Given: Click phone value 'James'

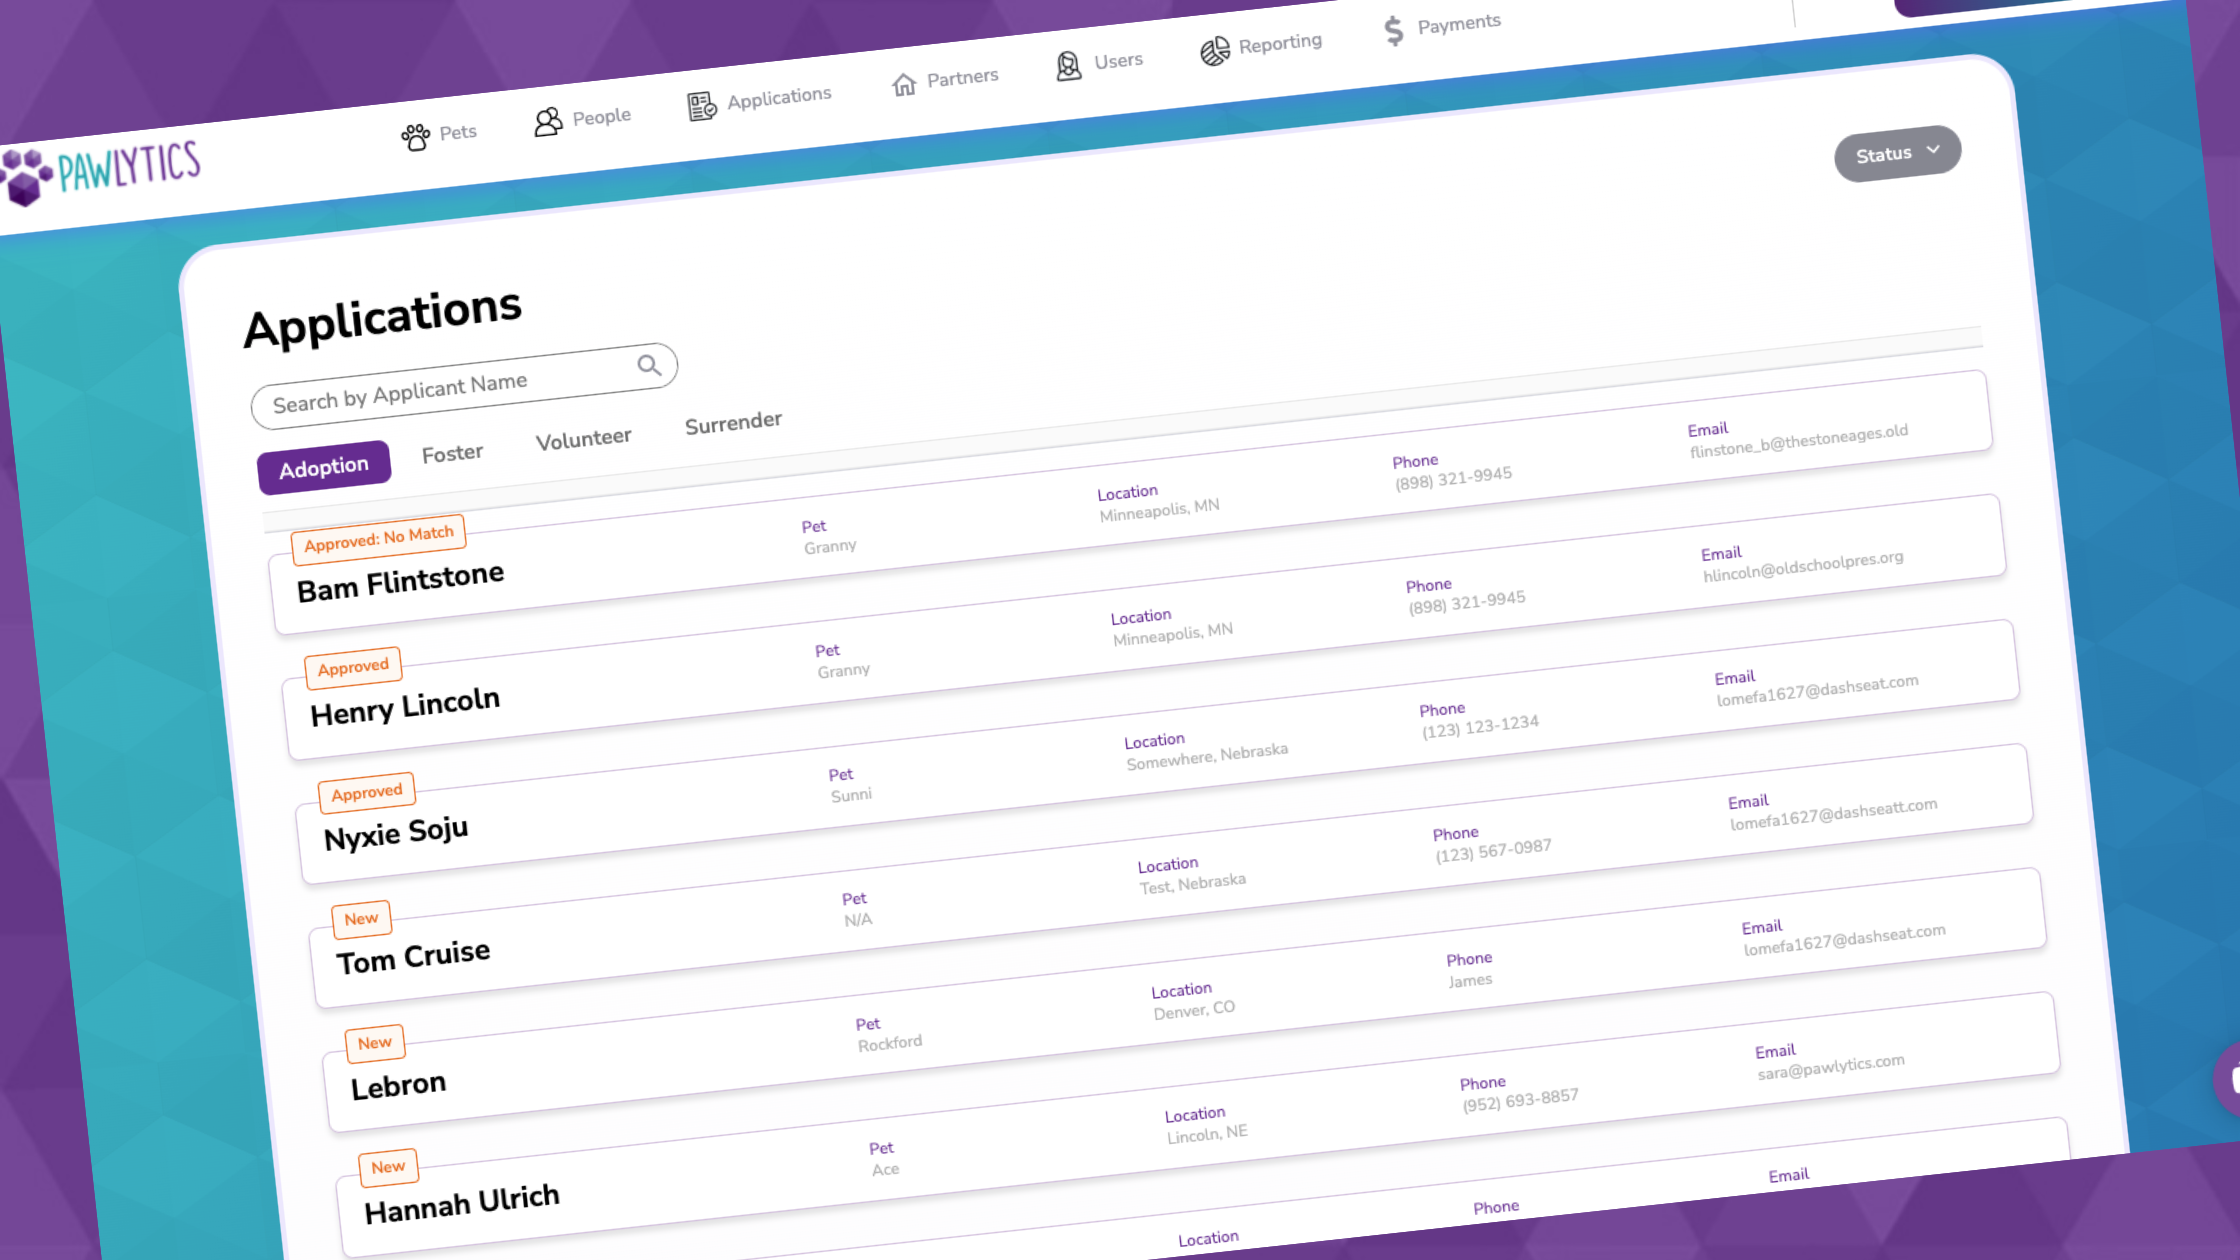Looking at the screenshot, I should pyautogui.click(x=1470, y=981).
